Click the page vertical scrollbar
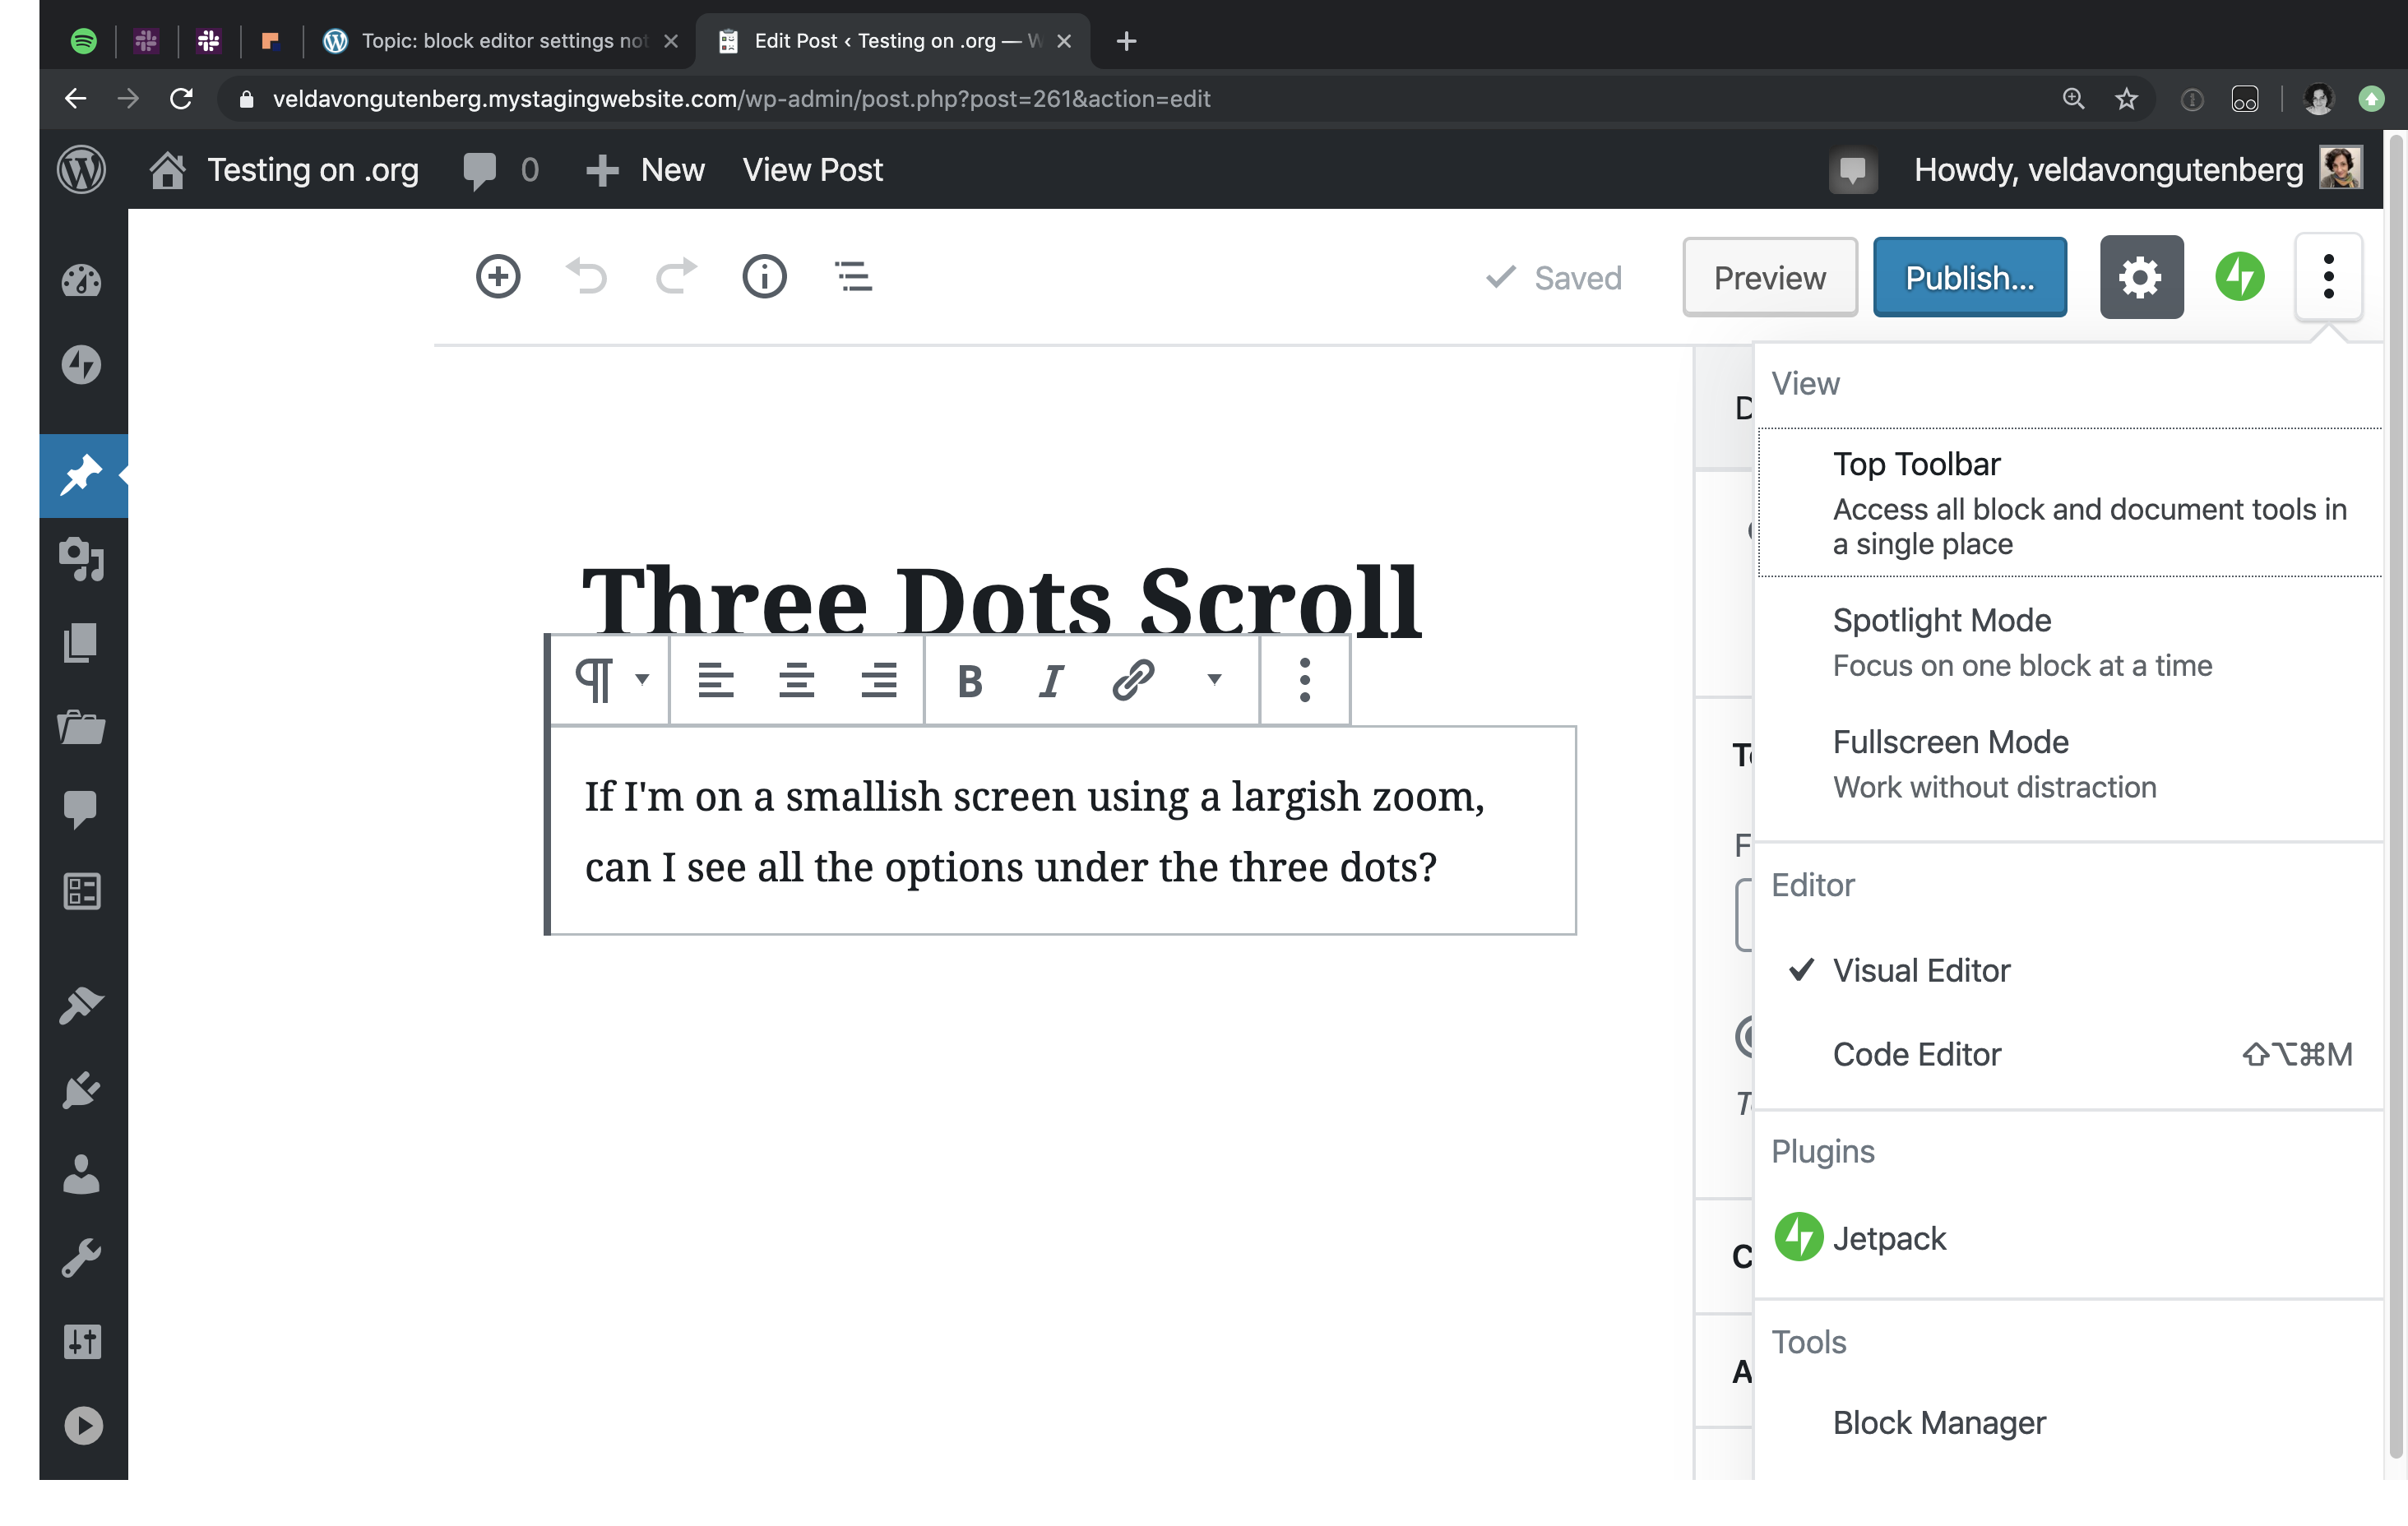This screenshot has width=2408, height=1526. pyautogui.click(x=2396, y=800)
